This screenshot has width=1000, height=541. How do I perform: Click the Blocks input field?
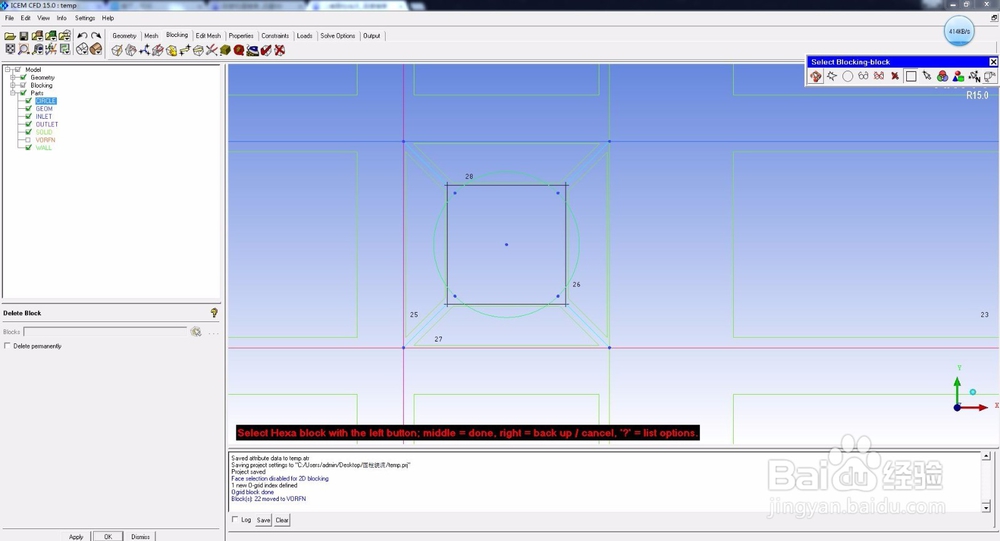point(105,332)
